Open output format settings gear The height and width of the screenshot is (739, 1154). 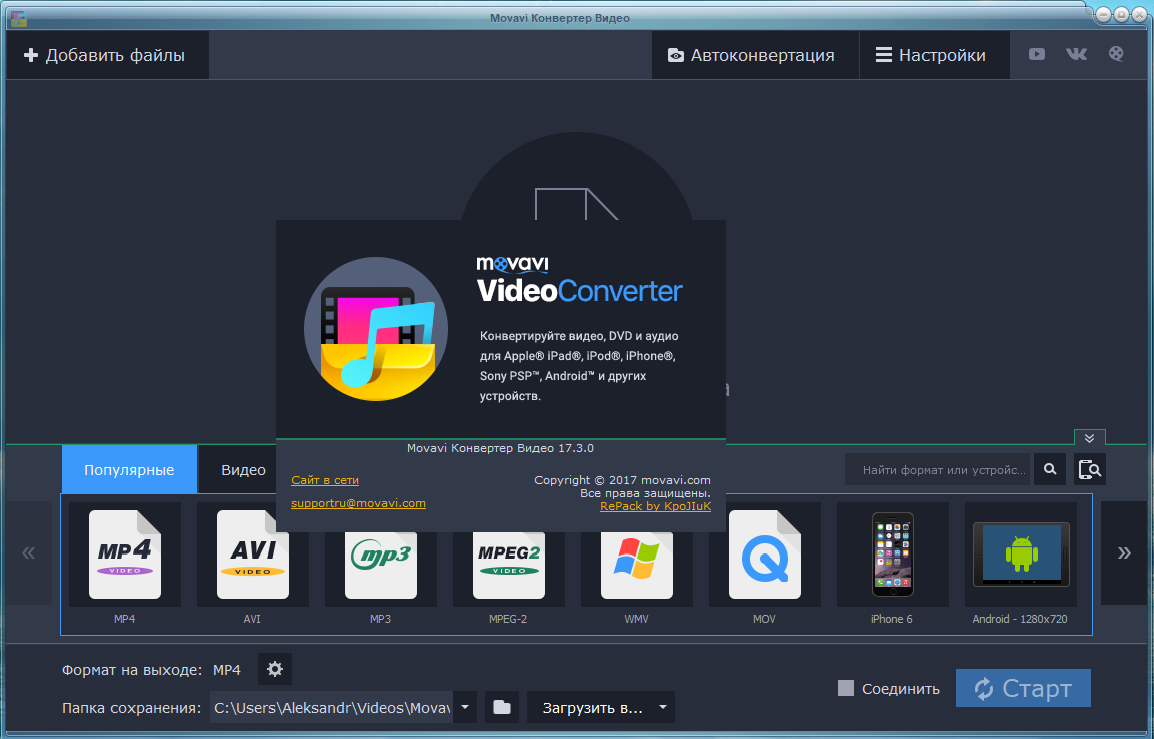point(275,669)
